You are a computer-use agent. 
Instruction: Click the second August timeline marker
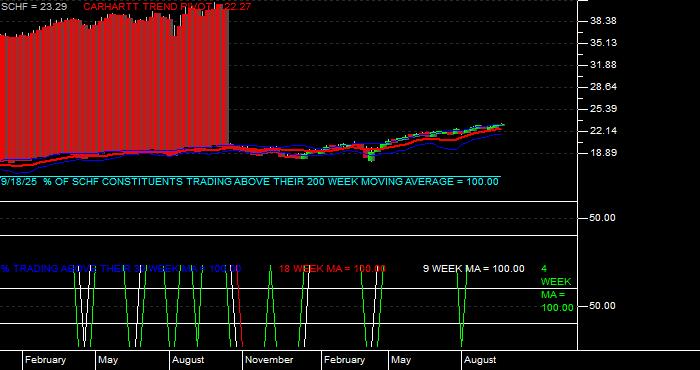coord(480,360)
